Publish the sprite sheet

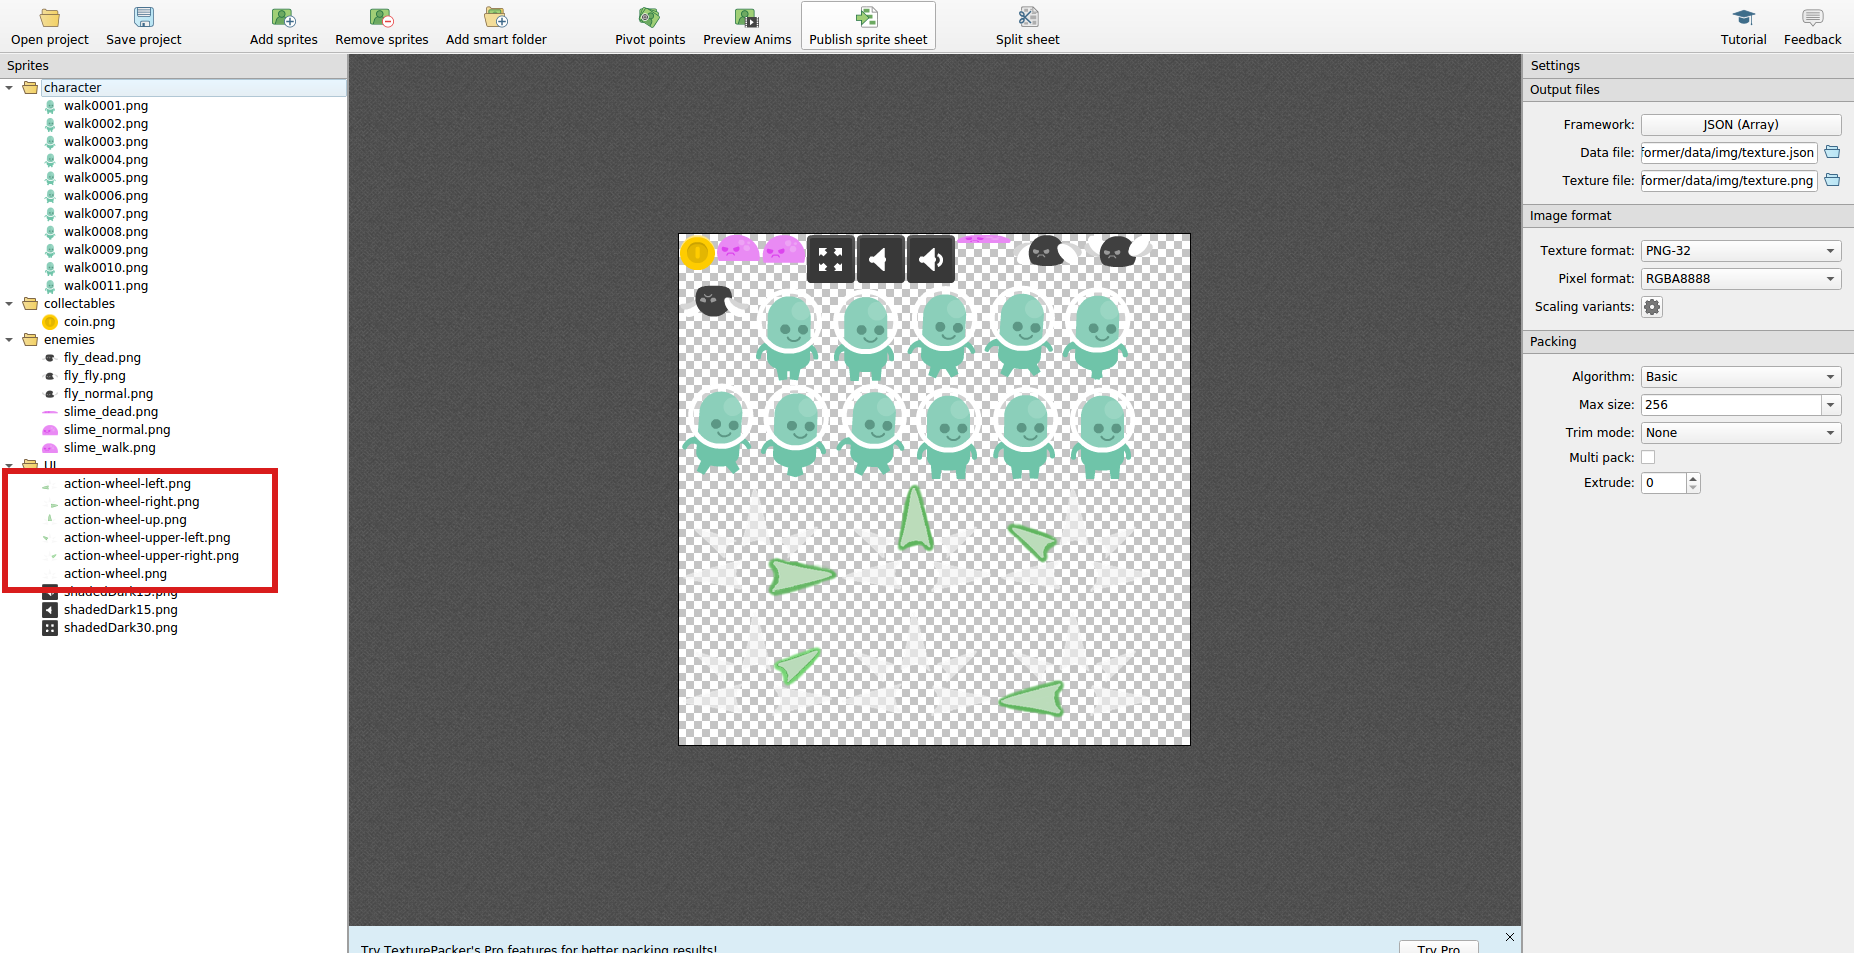(x=866, y=25)
